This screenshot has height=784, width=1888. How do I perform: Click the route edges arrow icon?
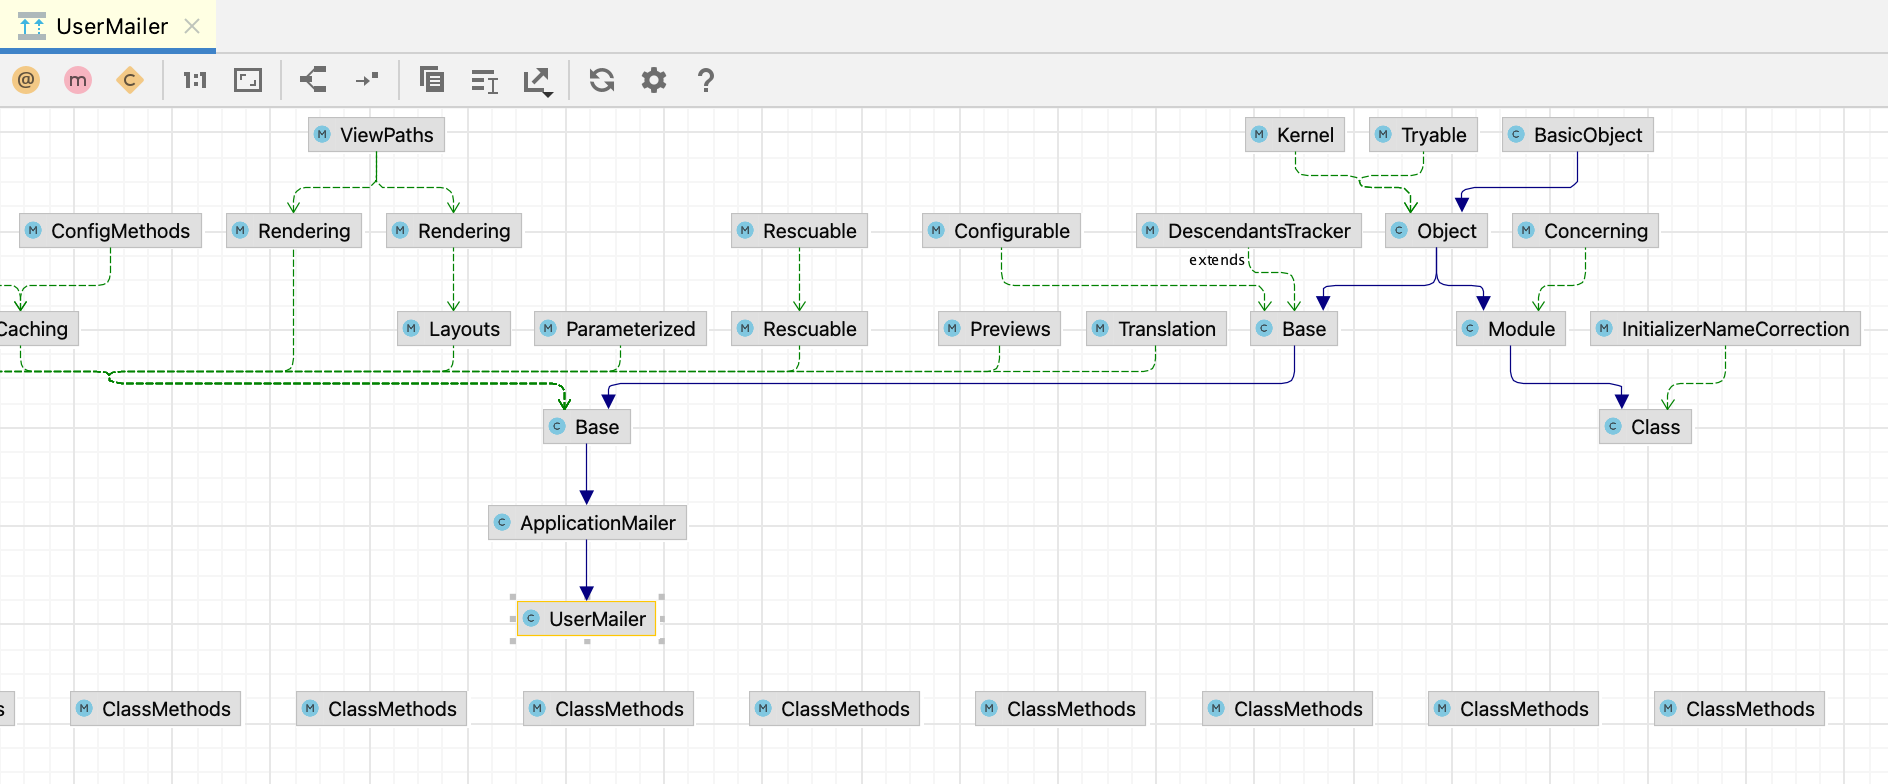pyautogui.click(x=367, y=80)
